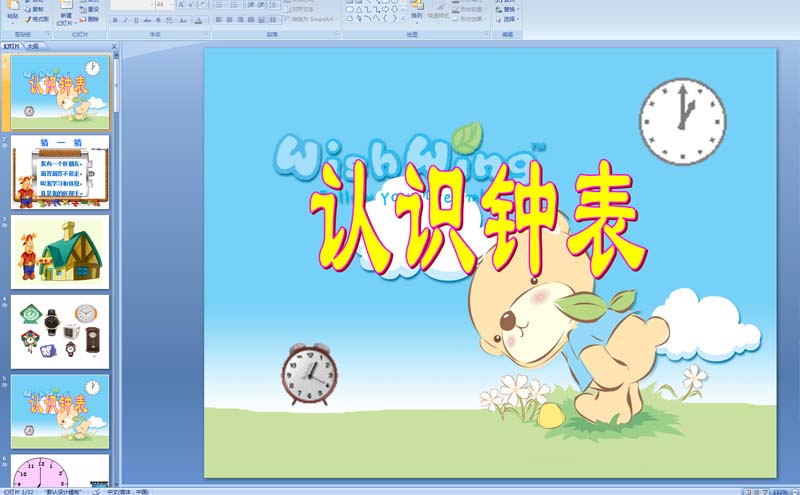Click Select (选择) dropdown

(x=508, y=19)
